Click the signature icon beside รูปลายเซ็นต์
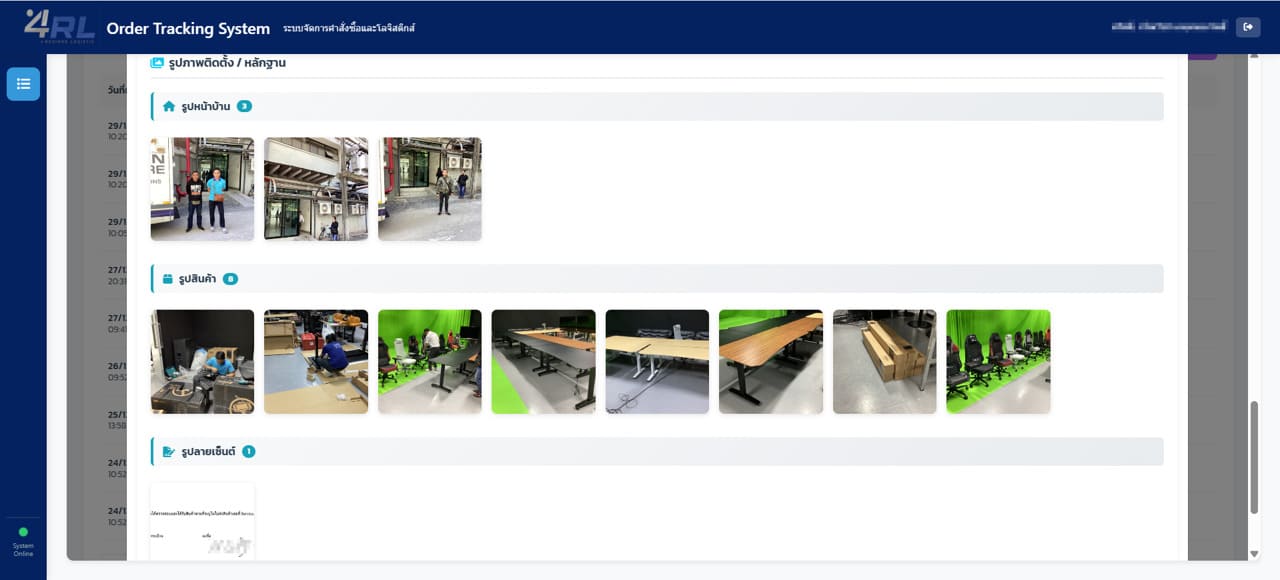Screen dimensions: 1280x580 click(x=169, y=452)
